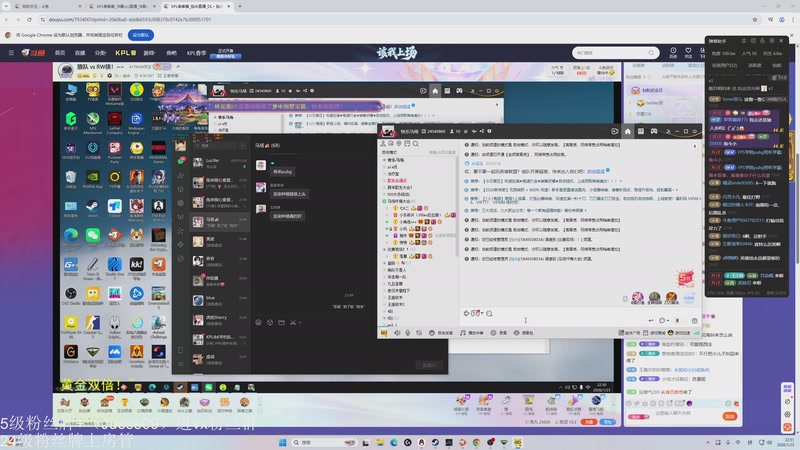Image resolution: width=800 pixels, height=450 pixels.
Task: Click the search magnifier in Douyu search box
Action: tap(651, 53)
